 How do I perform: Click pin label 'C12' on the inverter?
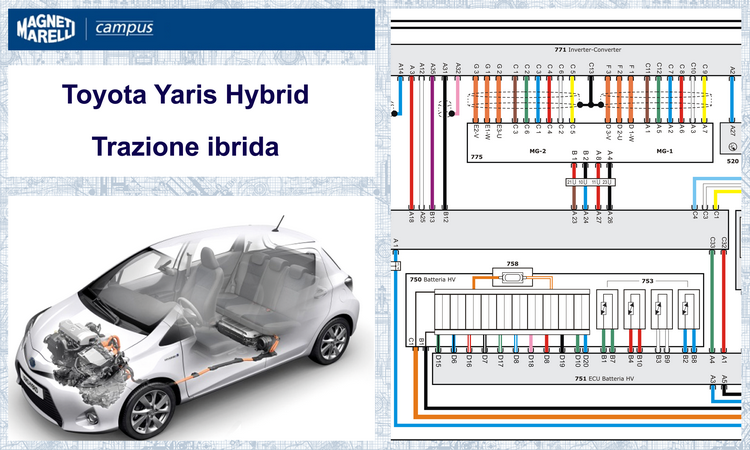pos(659,68)
